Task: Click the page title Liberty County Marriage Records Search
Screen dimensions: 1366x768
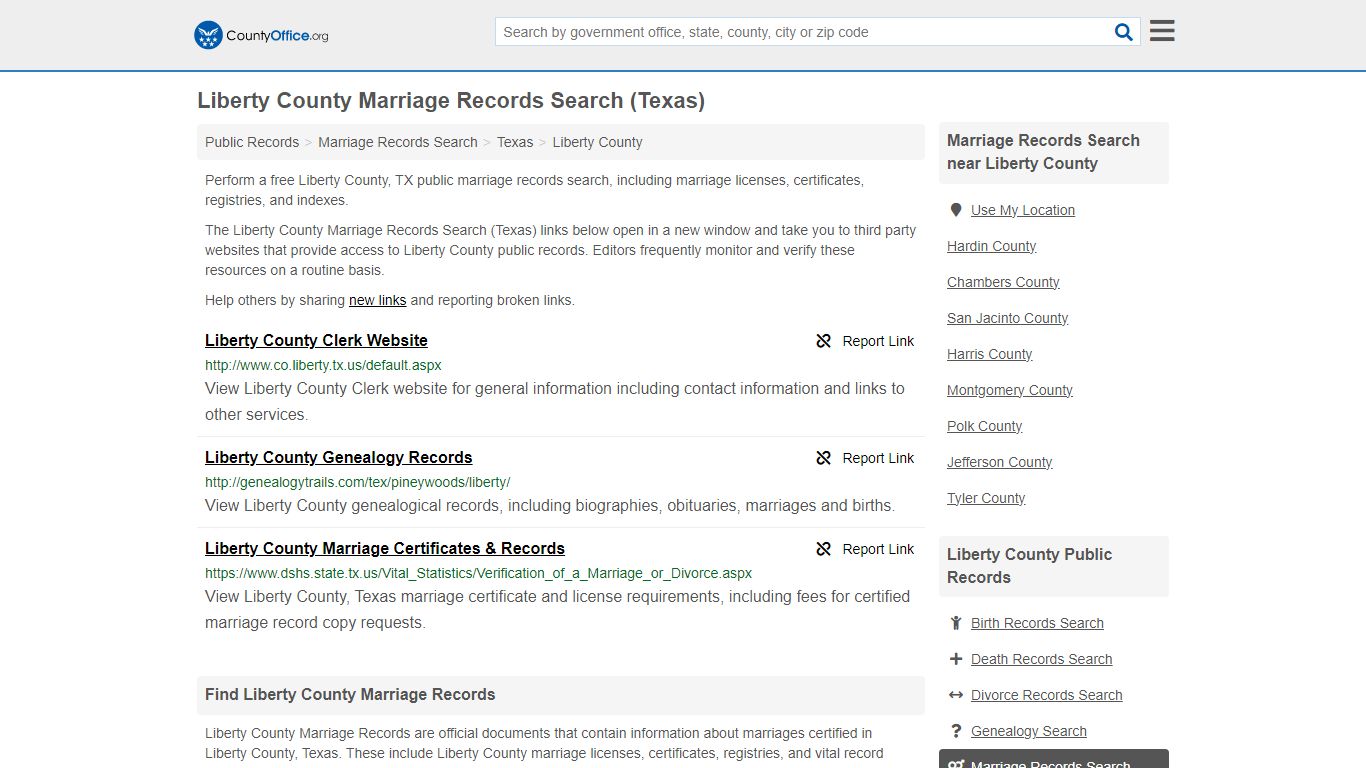Action: 451,100
